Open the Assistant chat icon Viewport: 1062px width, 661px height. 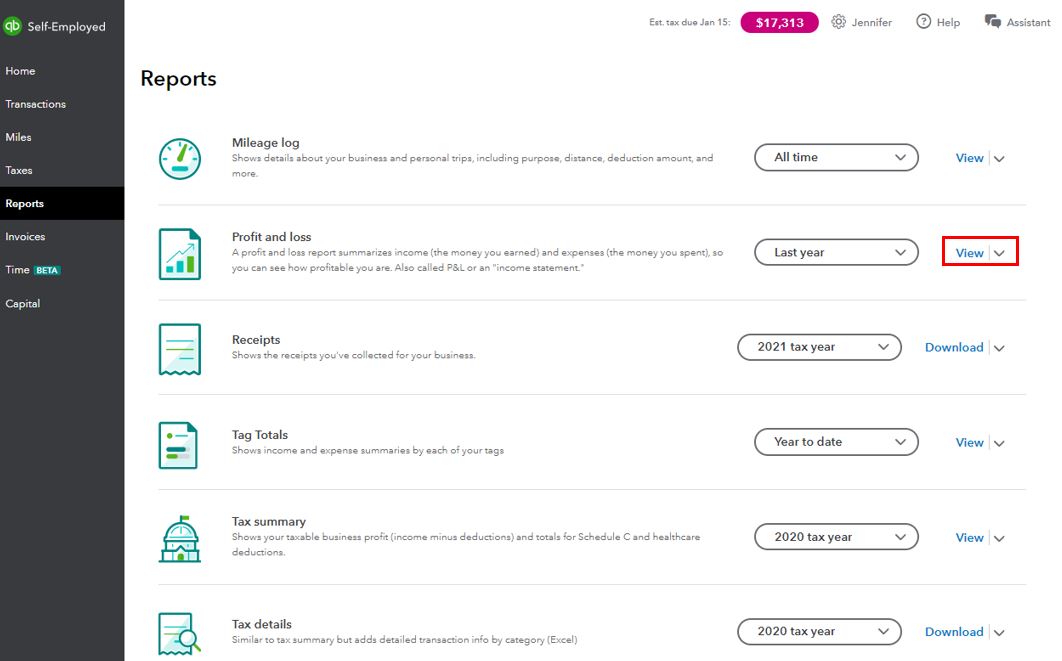tap(992, 22)
